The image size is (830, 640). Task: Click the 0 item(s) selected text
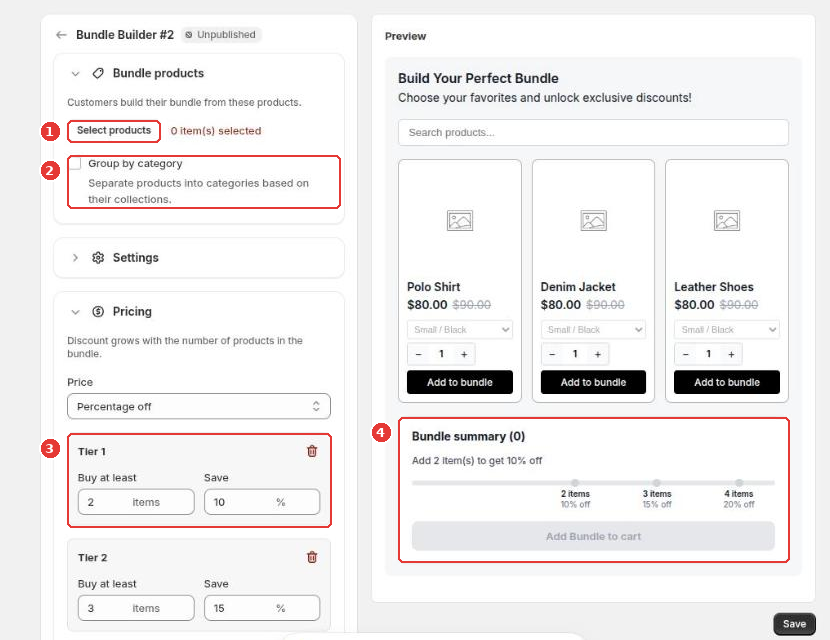coord(216,131)
